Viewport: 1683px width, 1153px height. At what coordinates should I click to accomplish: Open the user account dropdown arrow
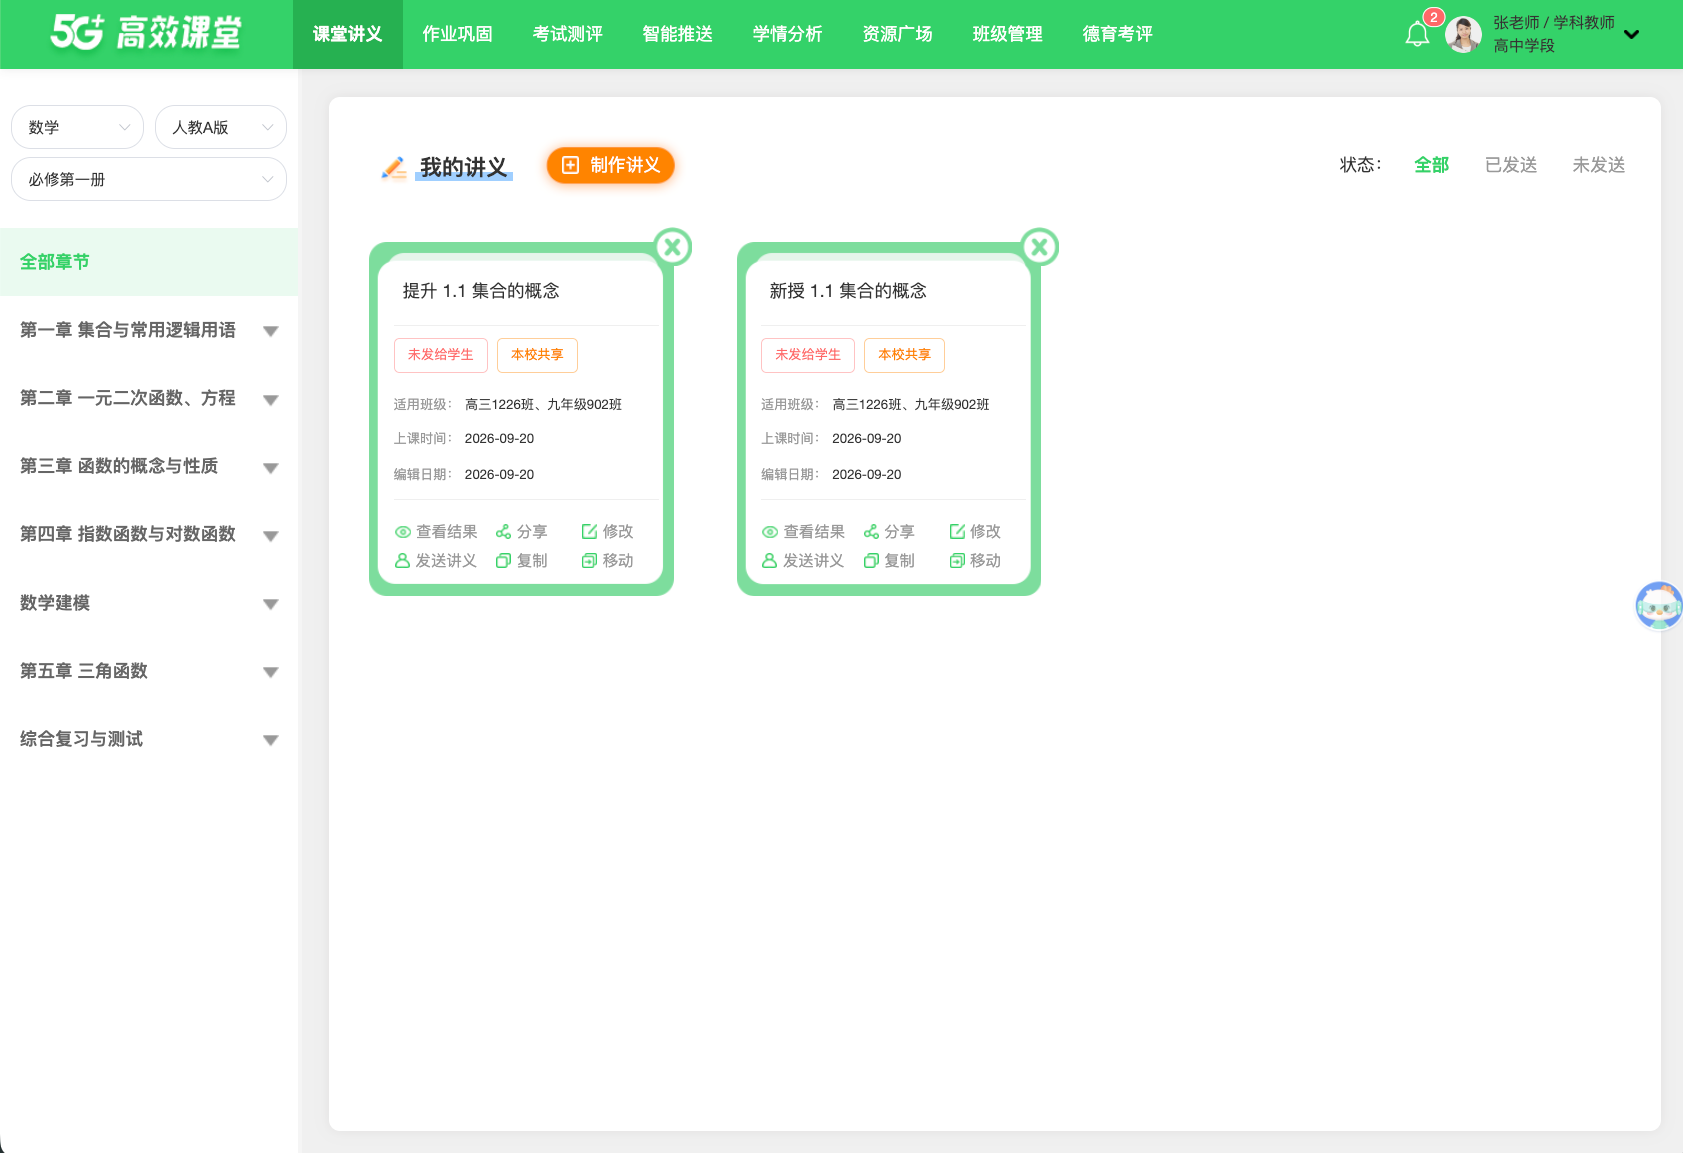pos(1631,35)
